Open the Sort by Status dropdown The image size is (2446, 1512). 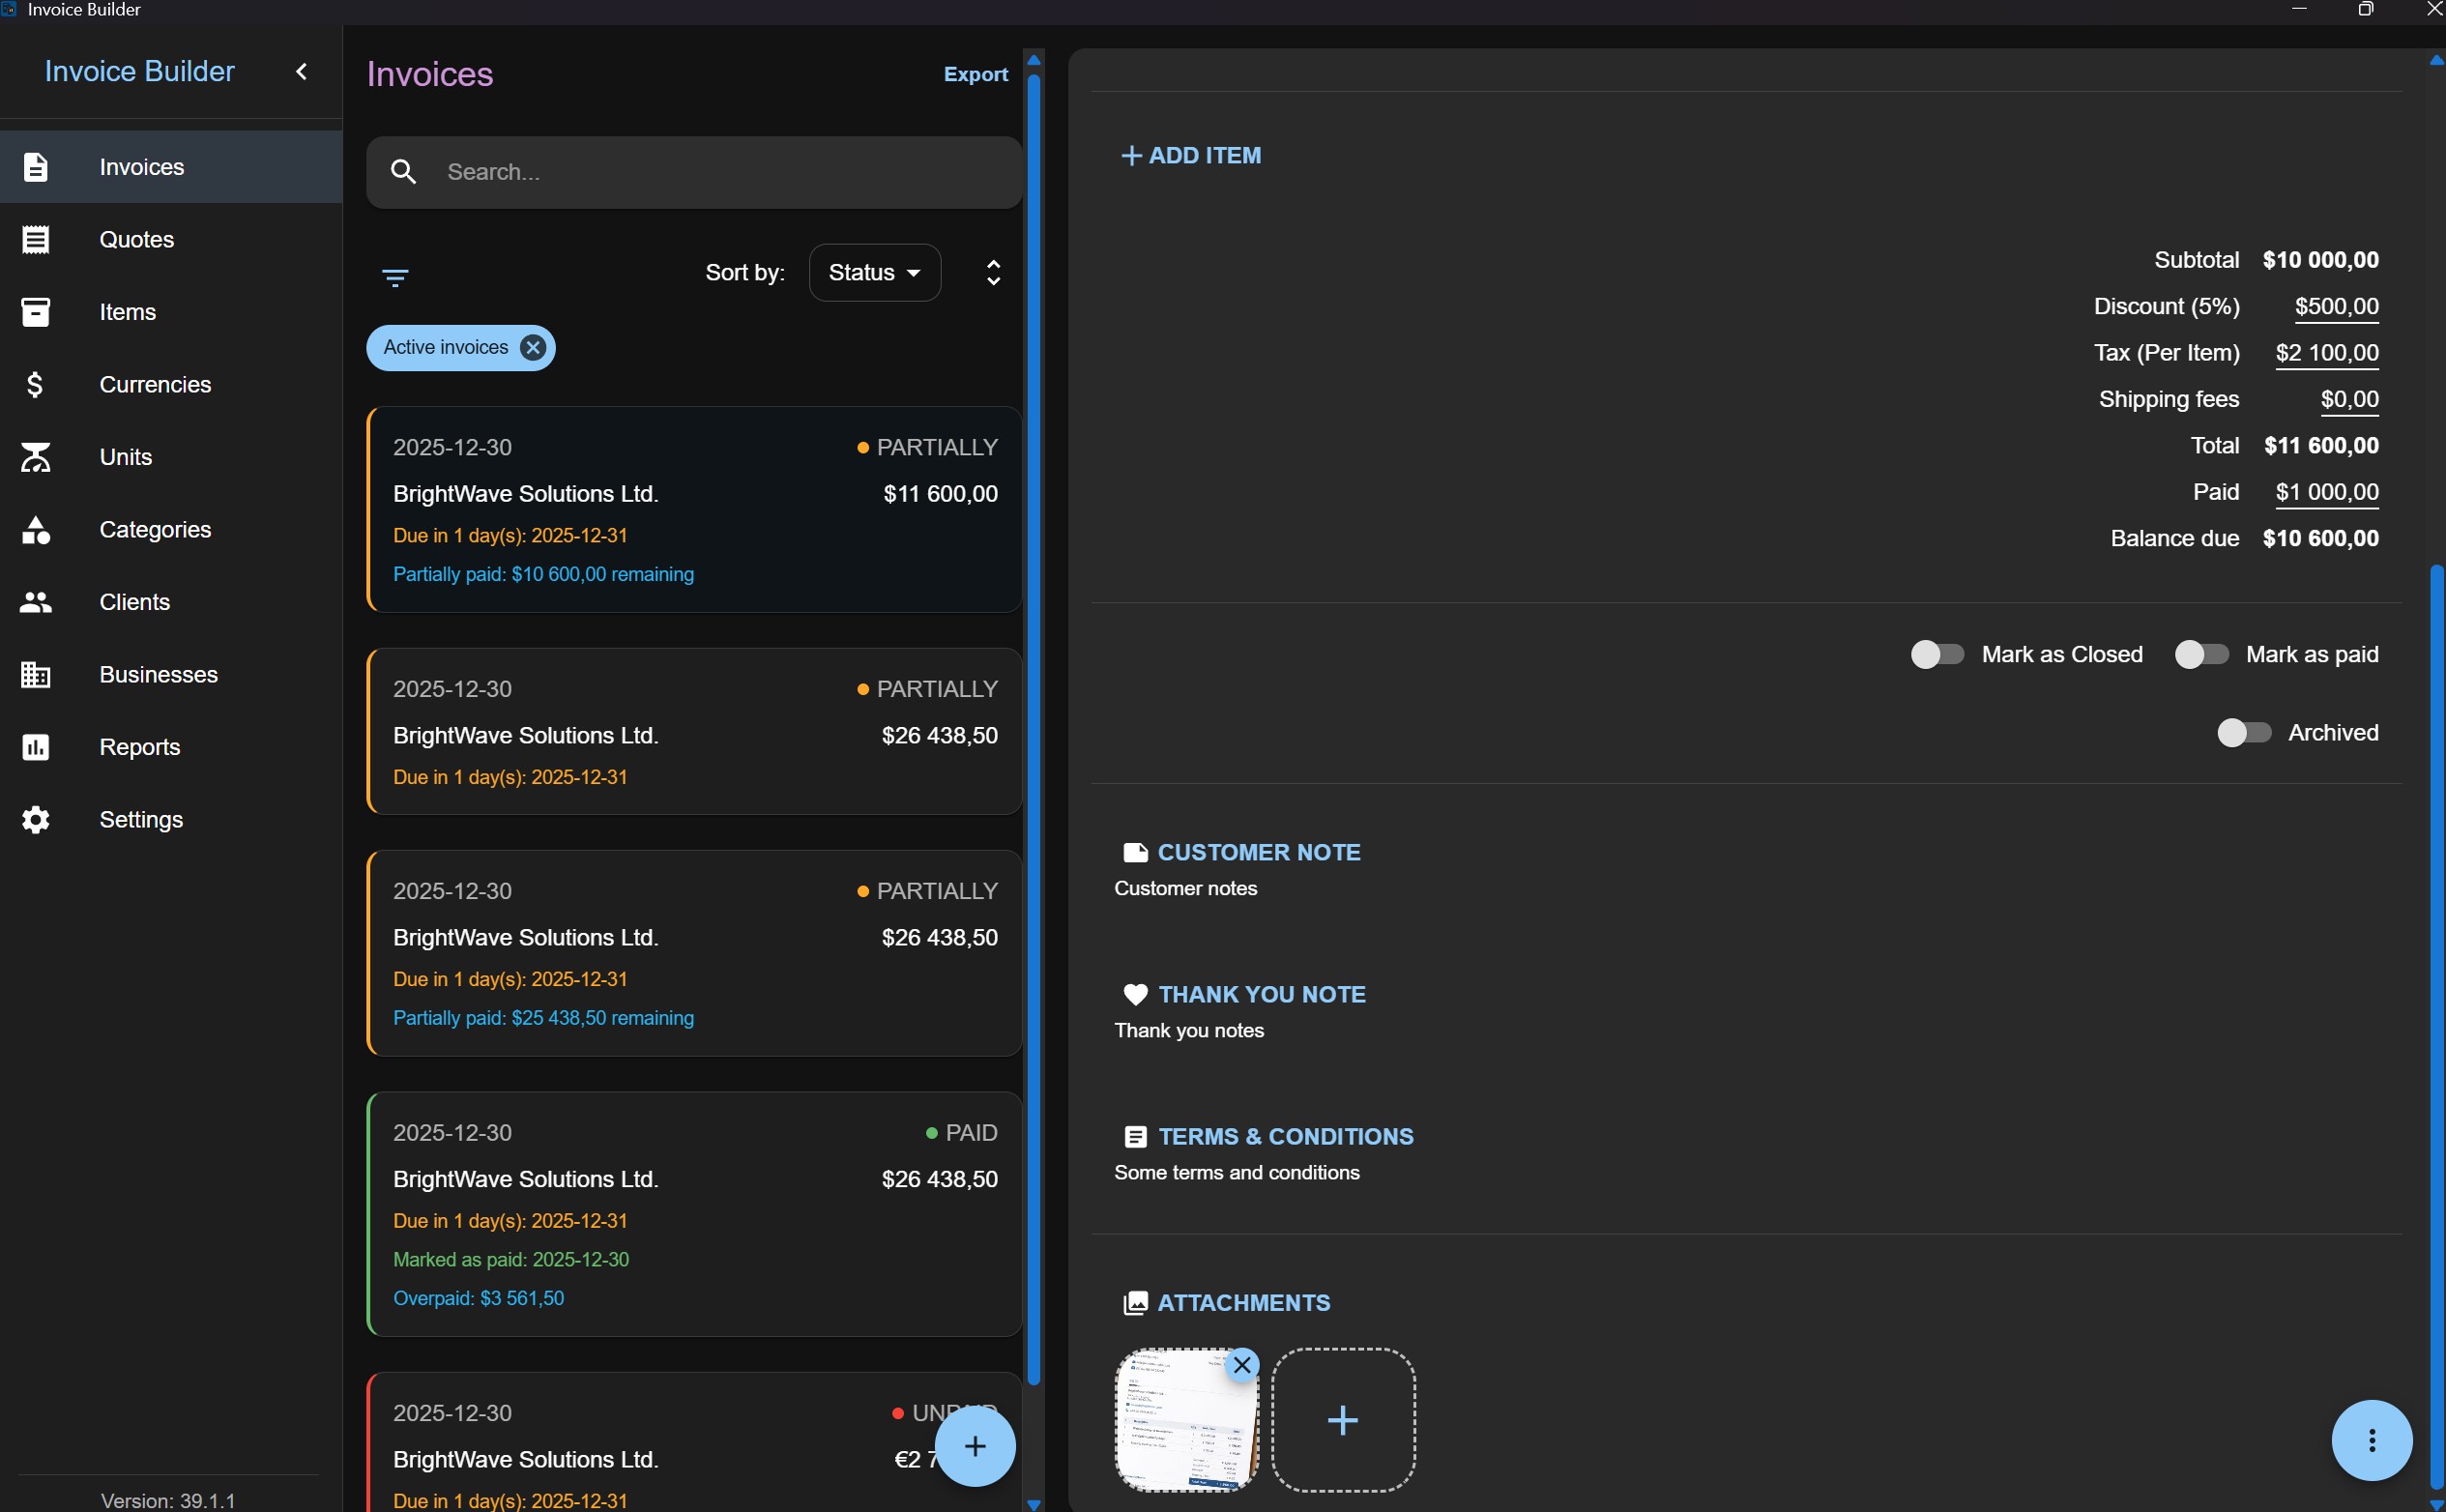[x=874, y=273]
